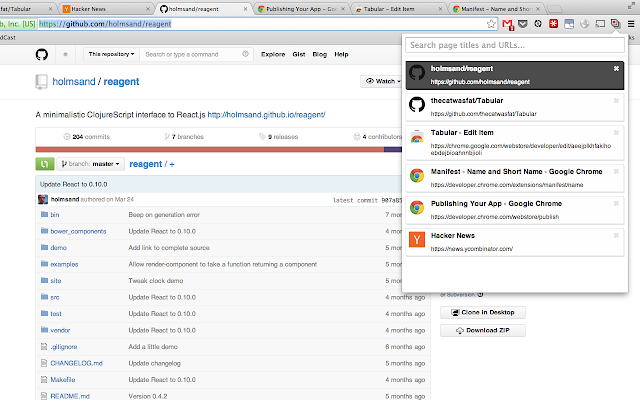Close thecatwasfat/Tabular entry in tab list
The height and width of the screenshot is (400, 640).
[616, 100]
